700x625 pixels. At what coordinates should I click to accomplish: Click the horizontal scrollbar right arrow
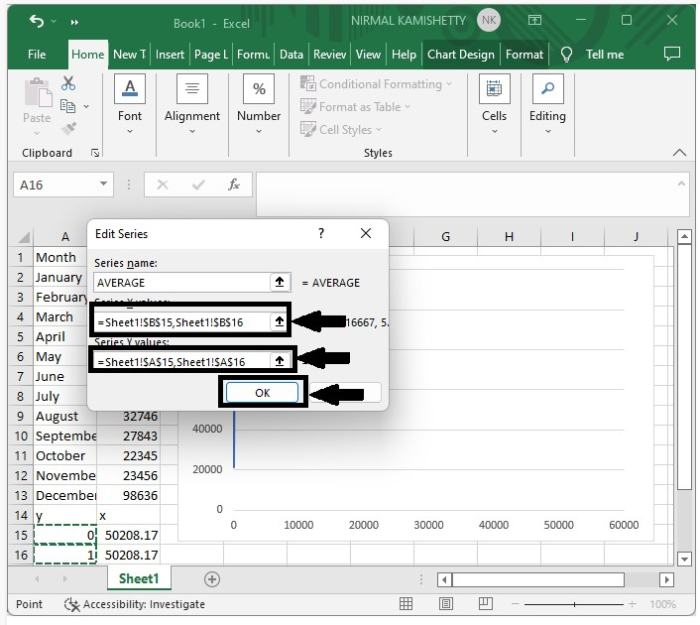tap(667, 580)
